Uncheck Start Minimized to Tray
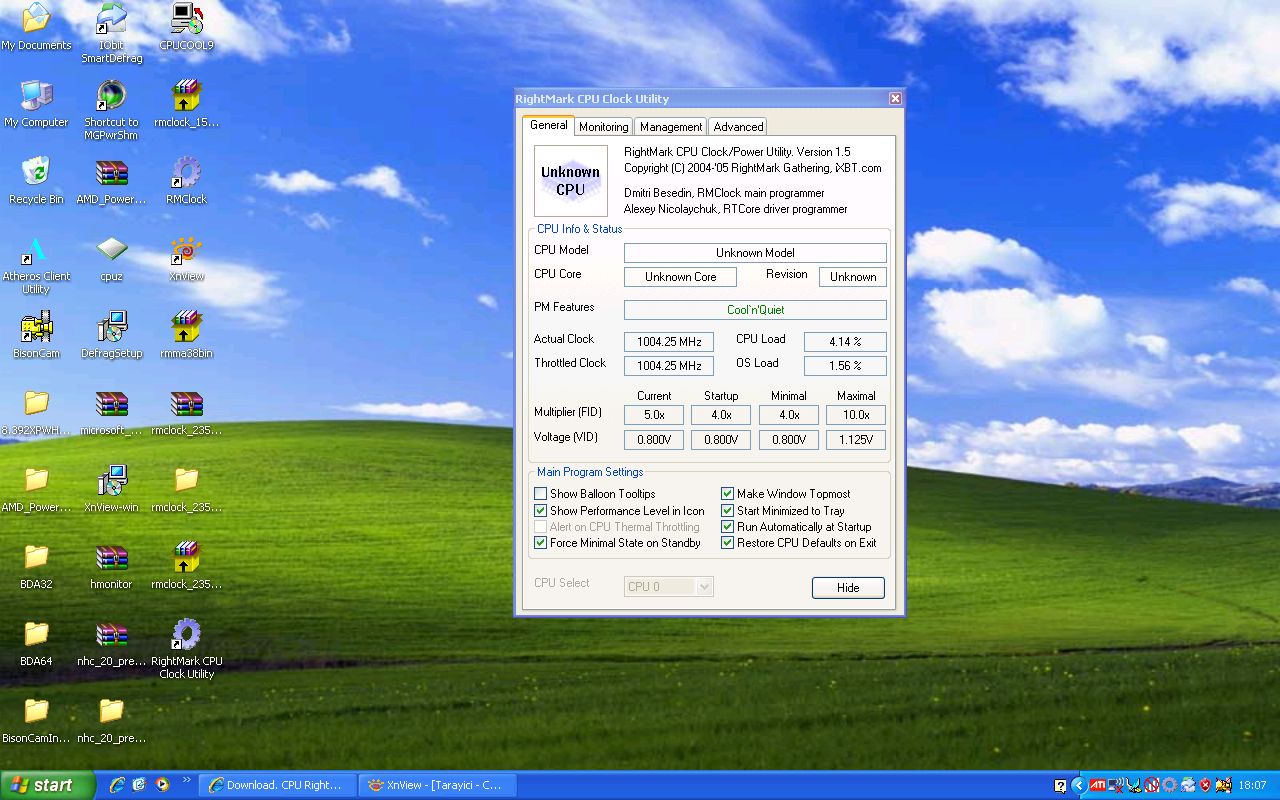Image resolution: width=1280 pixels, height=800 pixels. pos(728,511)
